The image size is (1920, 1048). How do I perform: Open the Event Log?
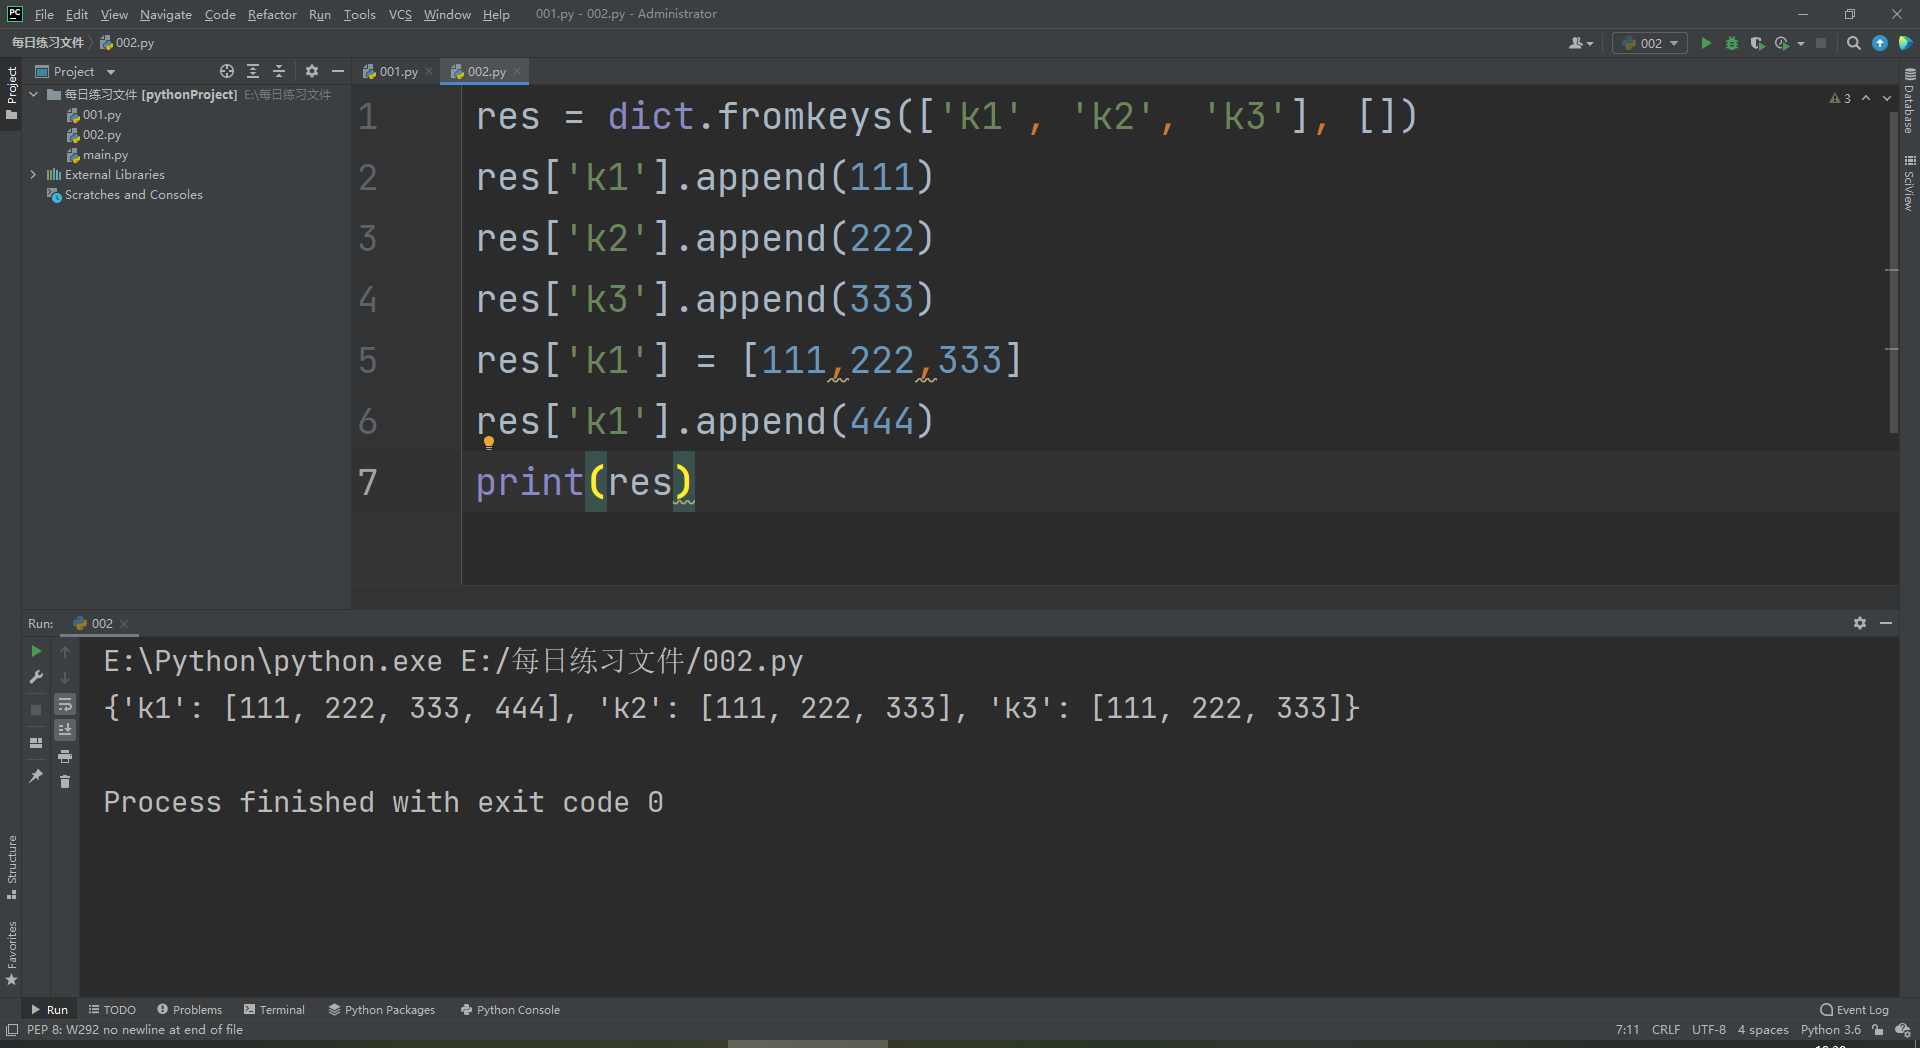click(1855, 1010)
